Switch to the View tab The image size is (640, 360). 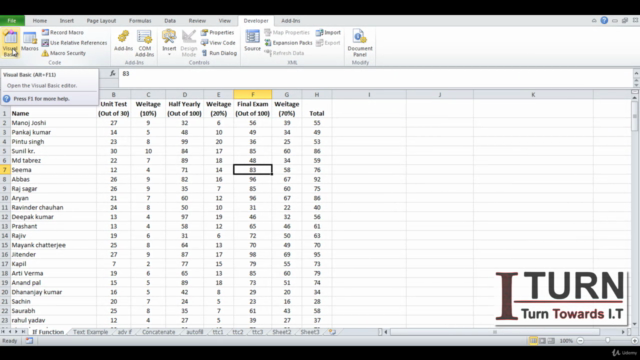click(x=224, y=20)
